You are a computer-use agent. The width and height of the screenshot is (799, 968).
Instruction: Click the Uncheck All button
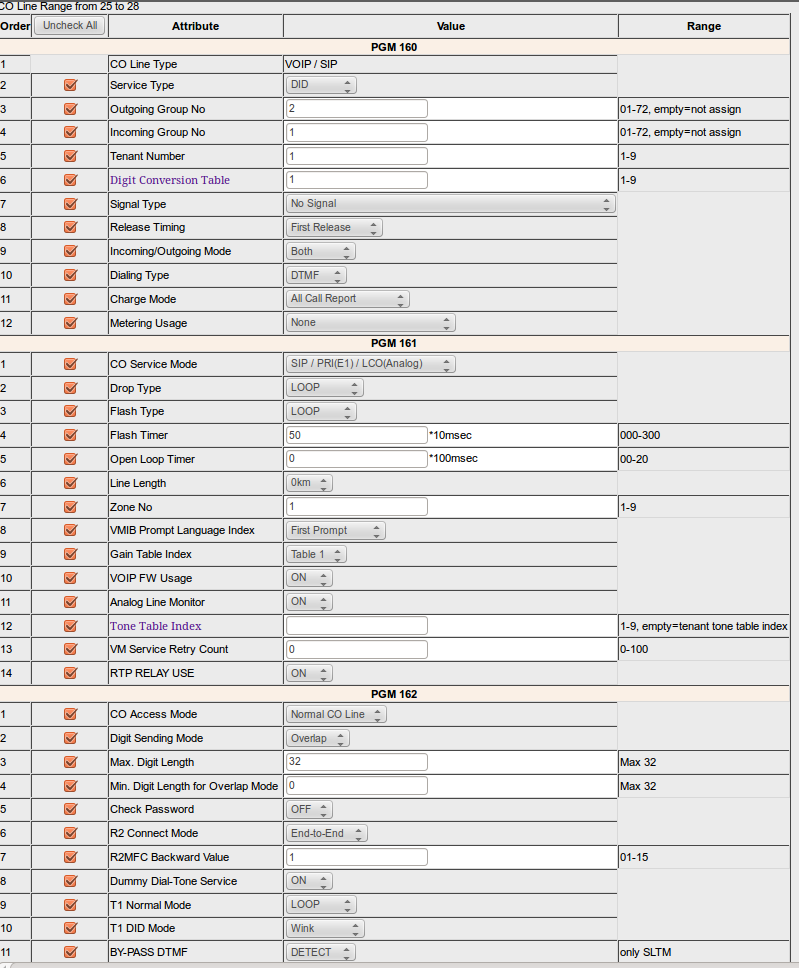coord(70,25)
